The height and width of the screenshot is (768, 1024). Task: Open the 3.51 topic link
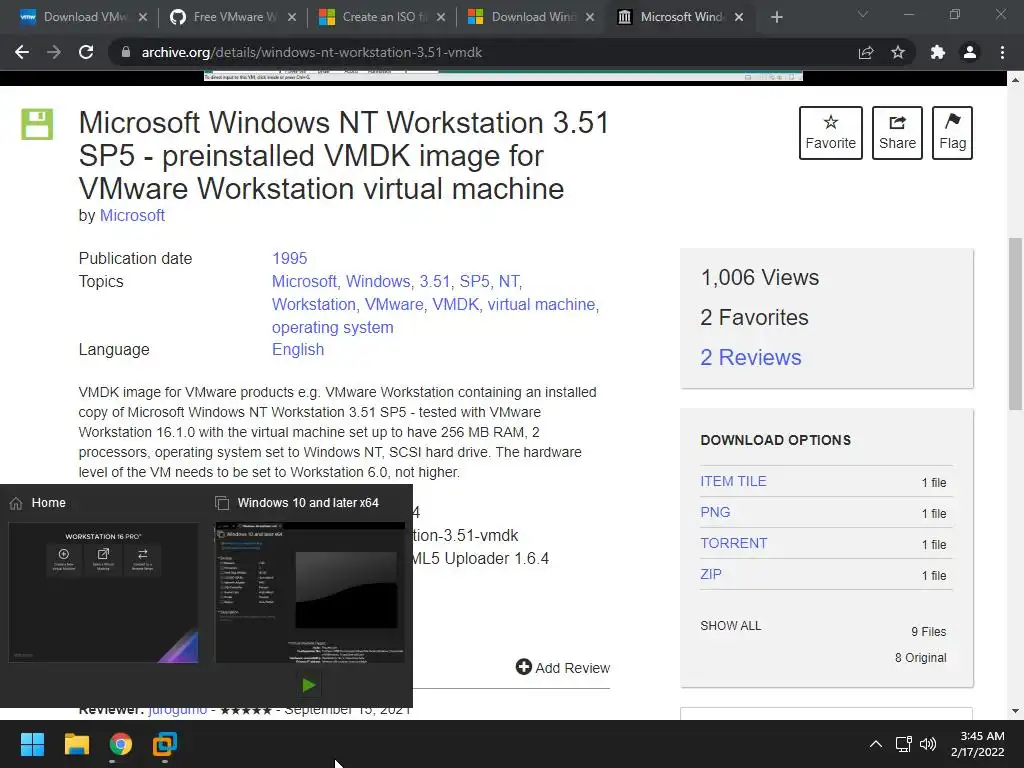[x=435, y=281]
